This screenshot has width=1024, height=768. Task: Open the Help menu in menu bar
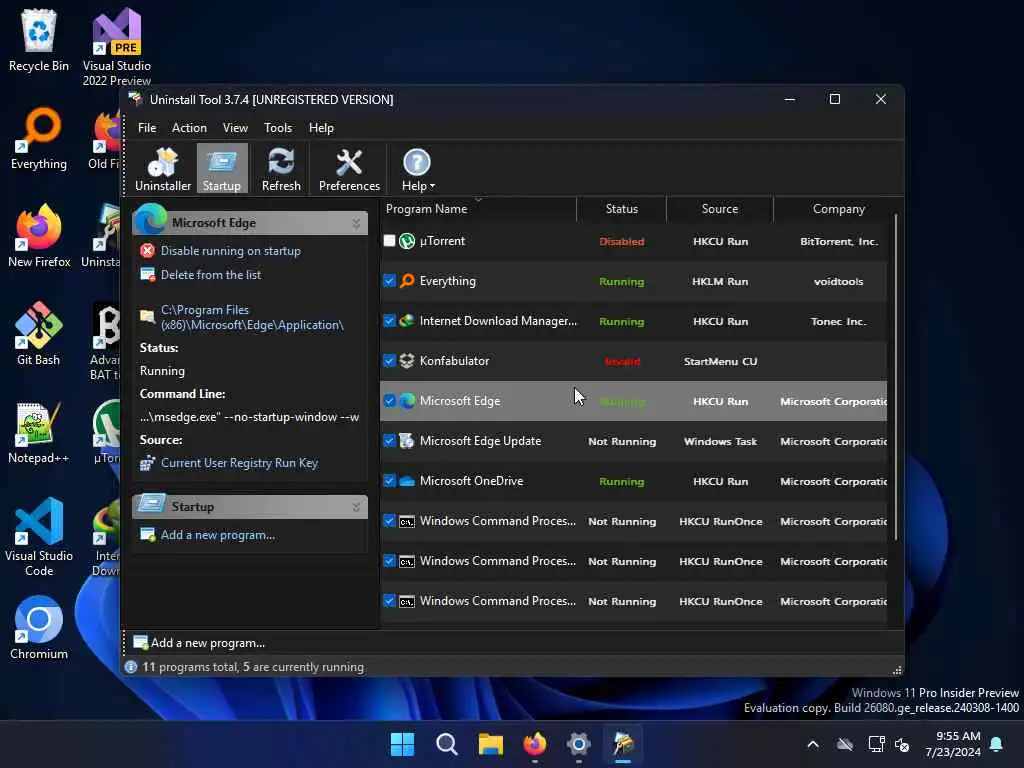[321, 128]
